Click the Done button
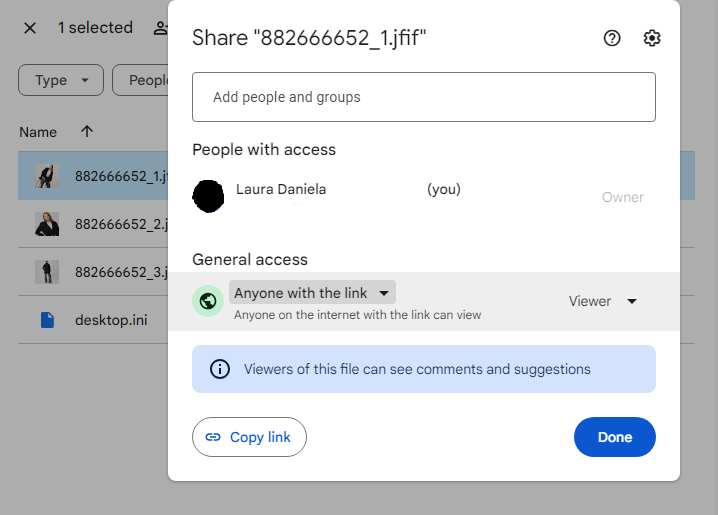 [x=615, y=437]
